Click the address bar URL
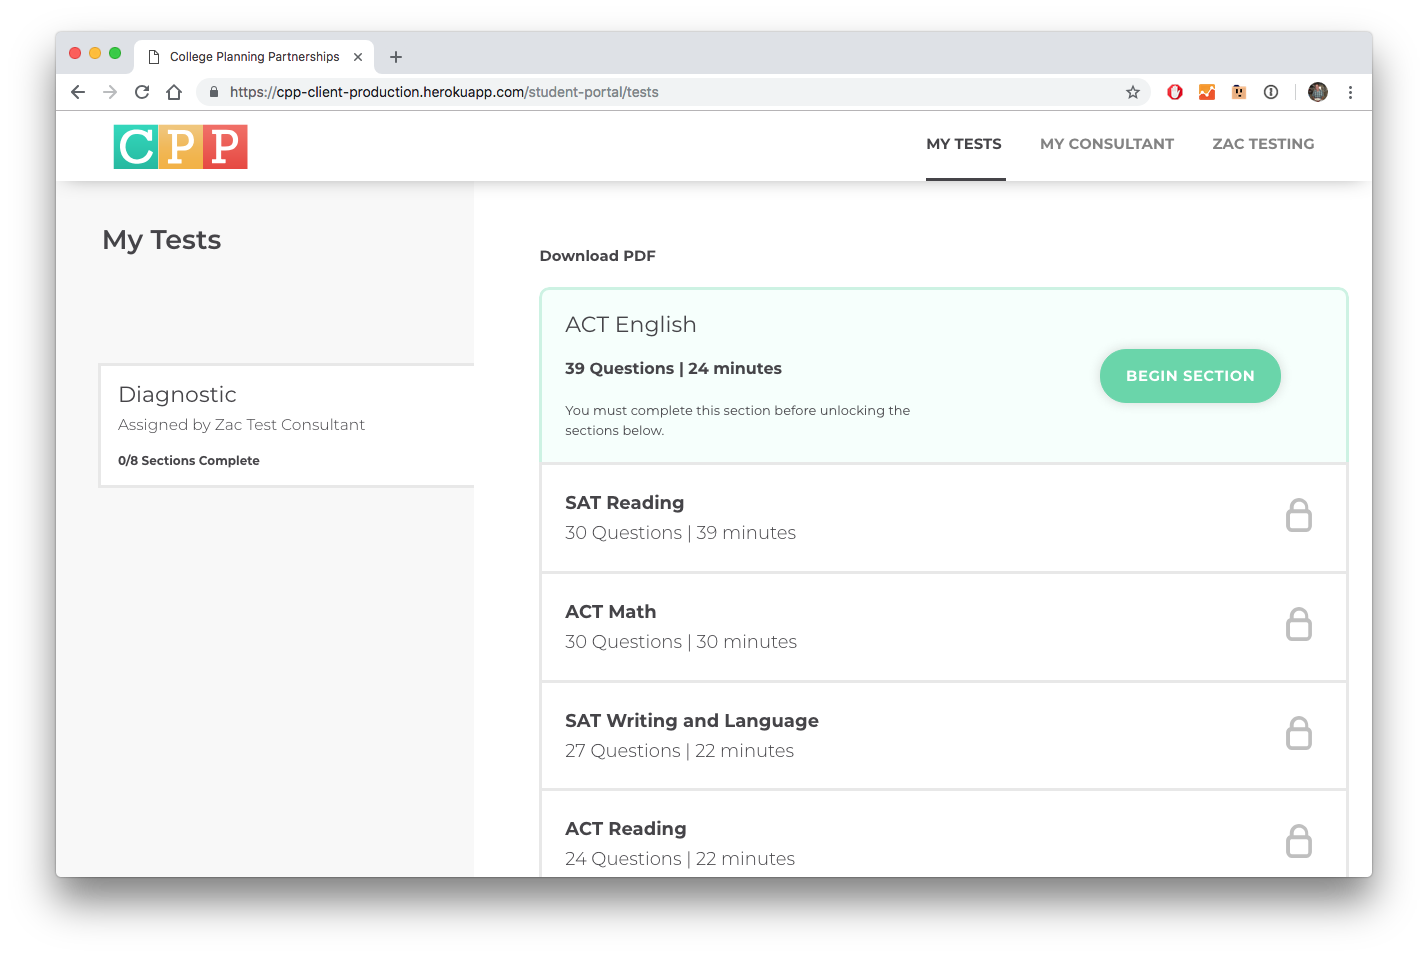The height and width of the screenshot is (957, 1428). (444, 92)
